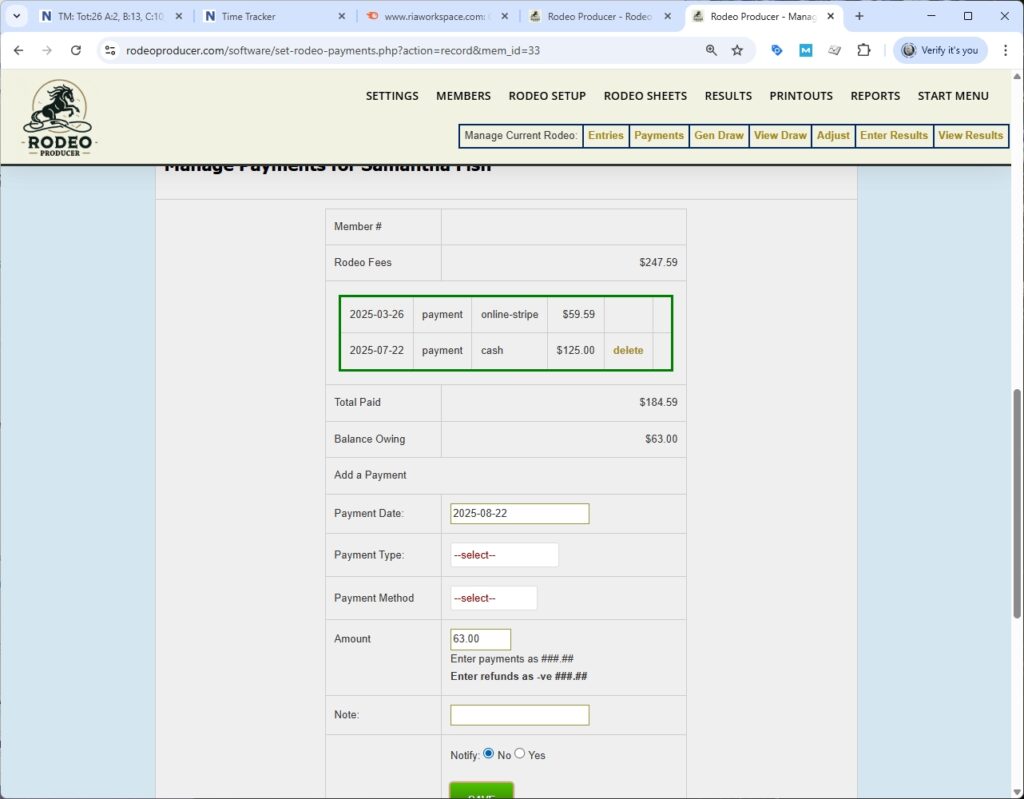Click the Payments toolbar button
This screenshot has height=799, width=1024.
658,135
